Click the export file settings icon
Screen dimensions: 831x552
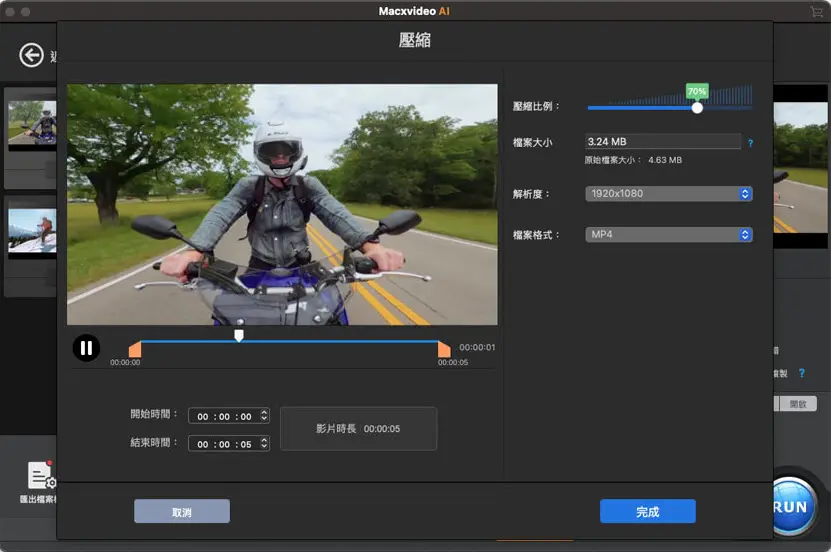pos(41,476)
